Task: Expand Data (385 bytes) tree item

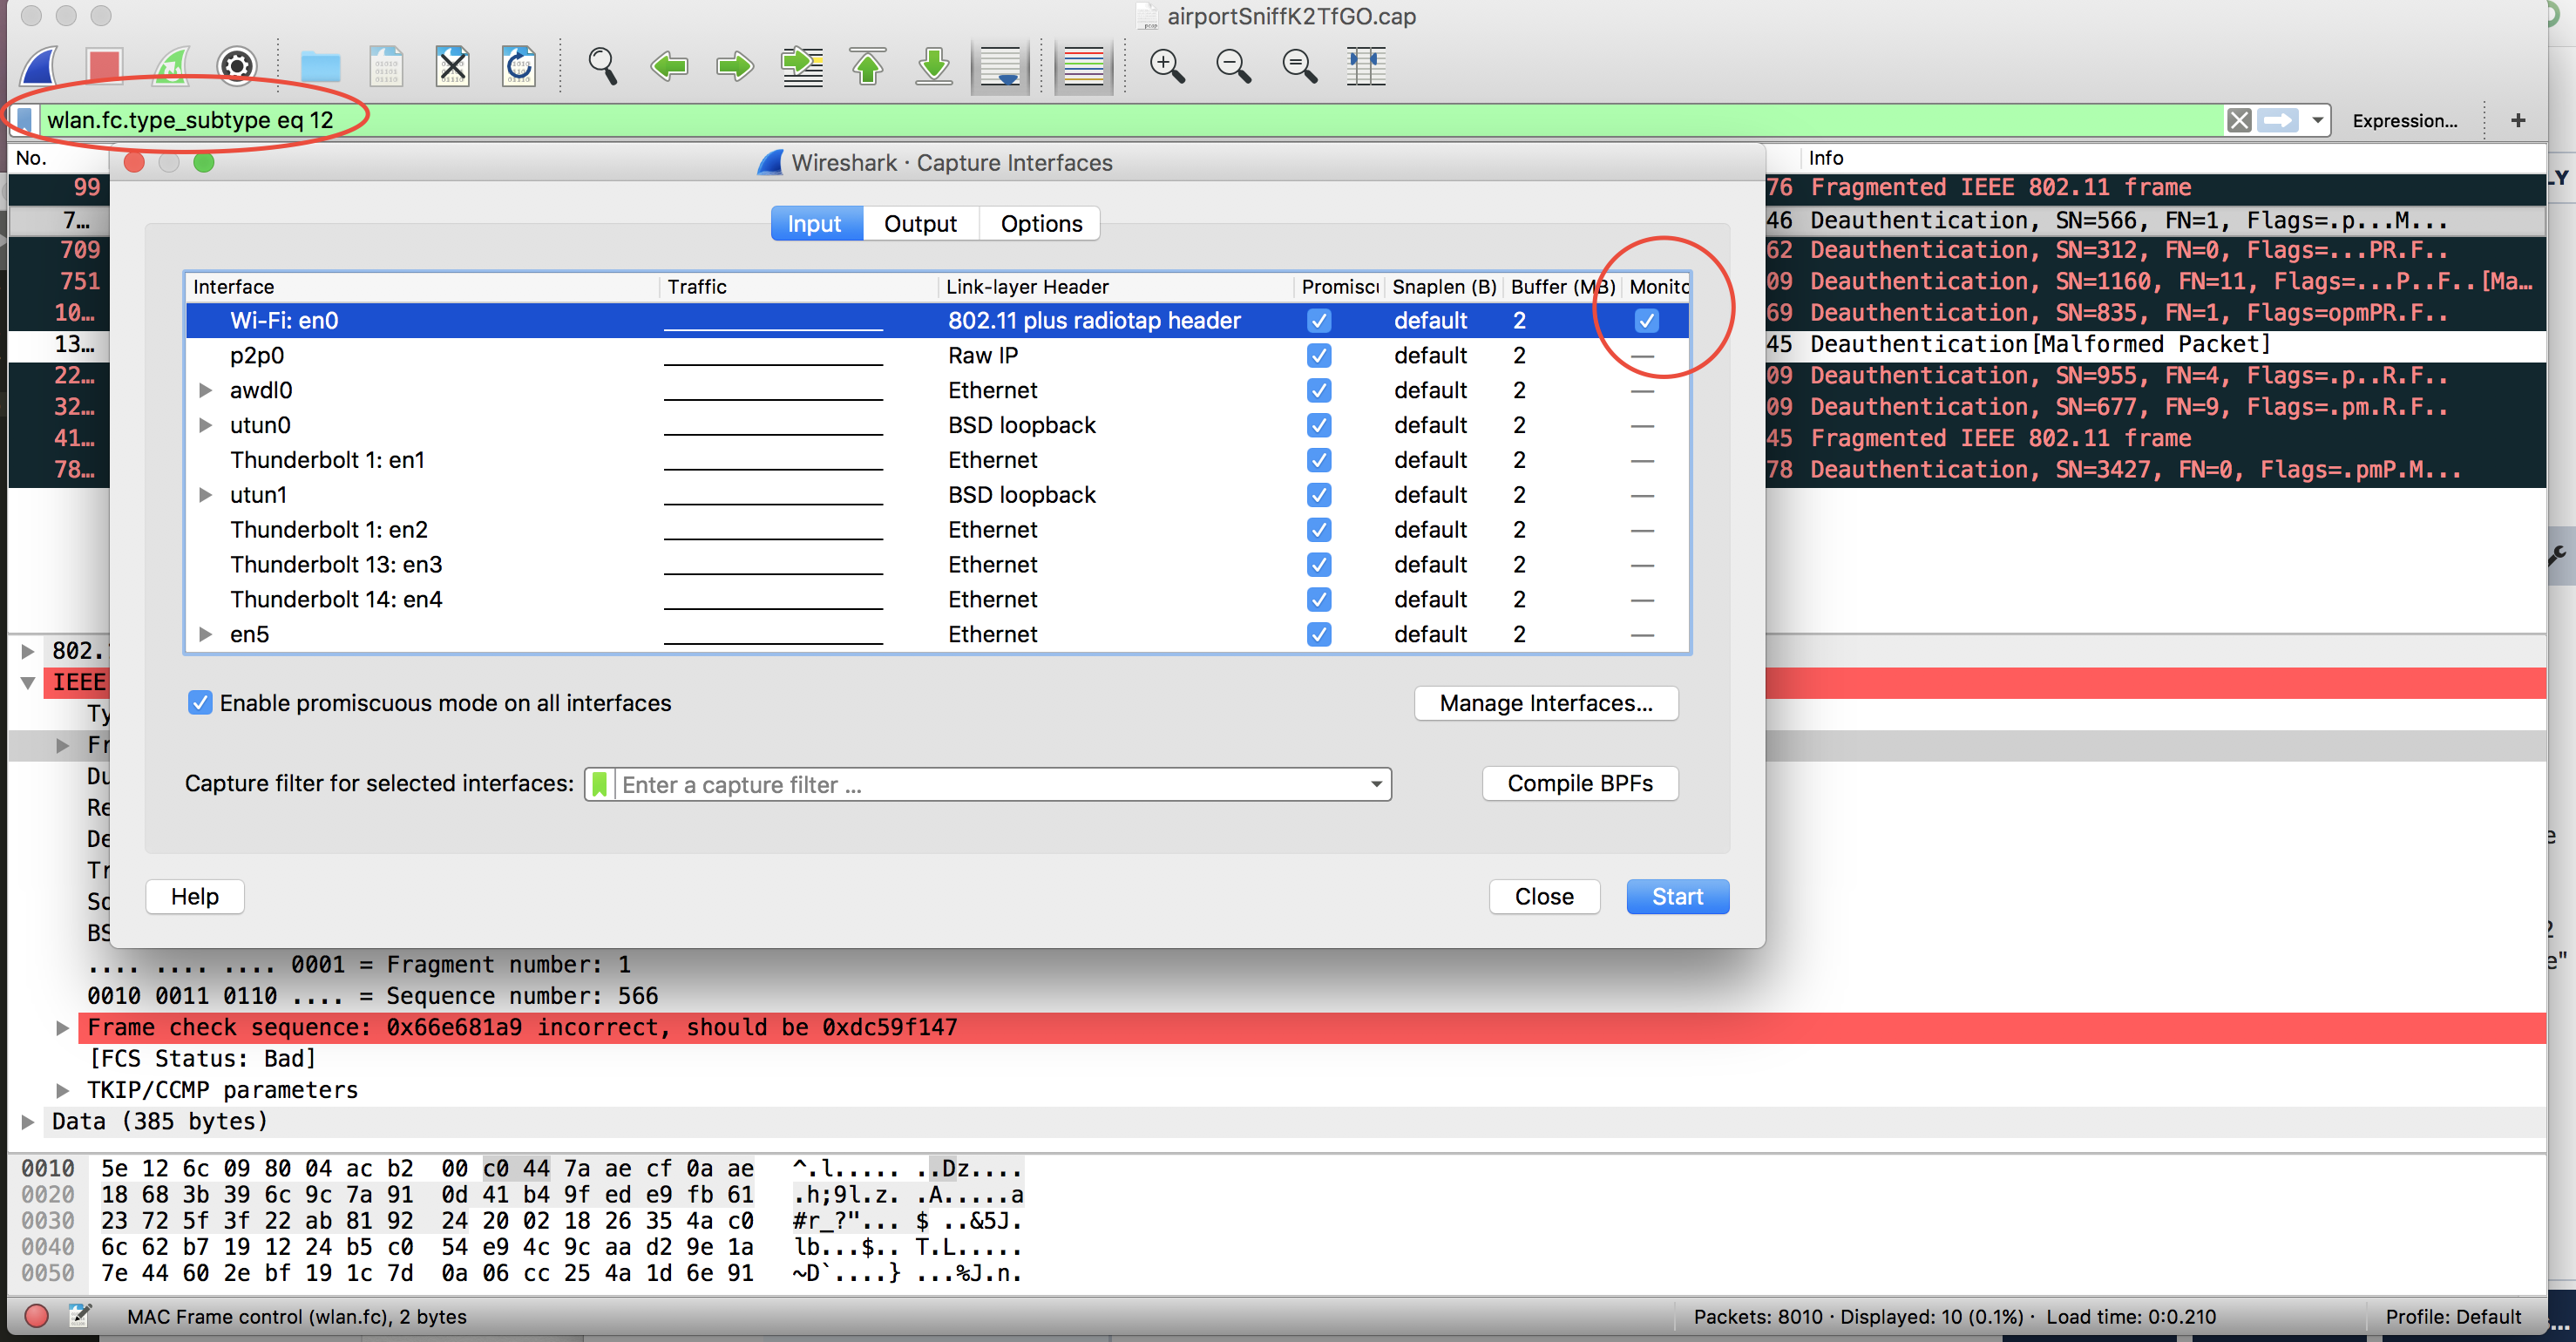Action: point(27,1121)
